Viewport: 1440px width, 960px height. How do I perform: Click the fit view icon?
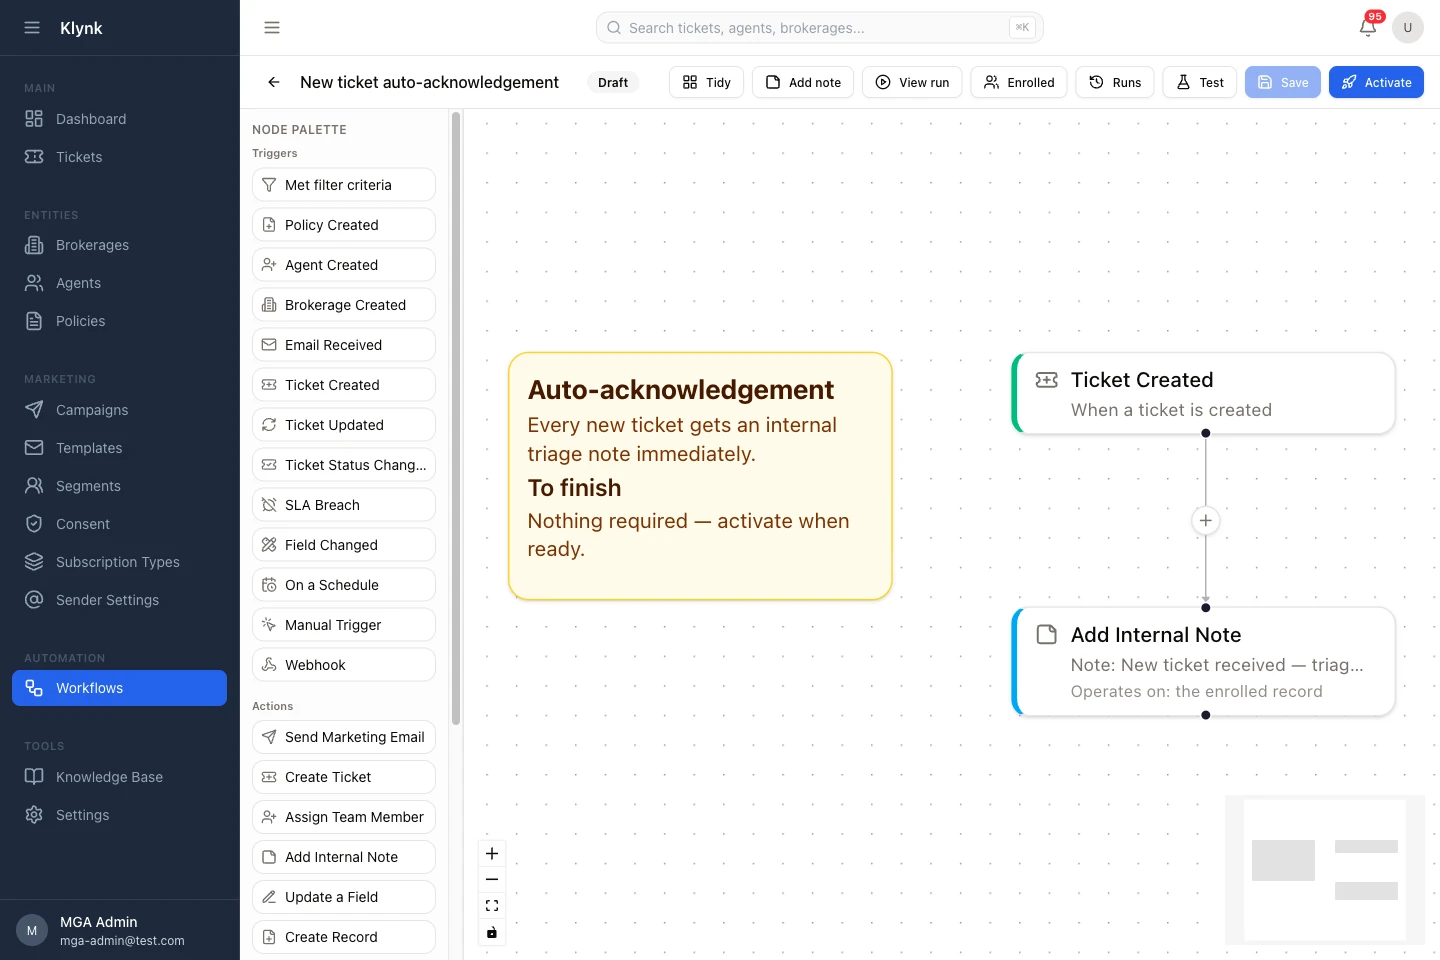coord(492,906)
